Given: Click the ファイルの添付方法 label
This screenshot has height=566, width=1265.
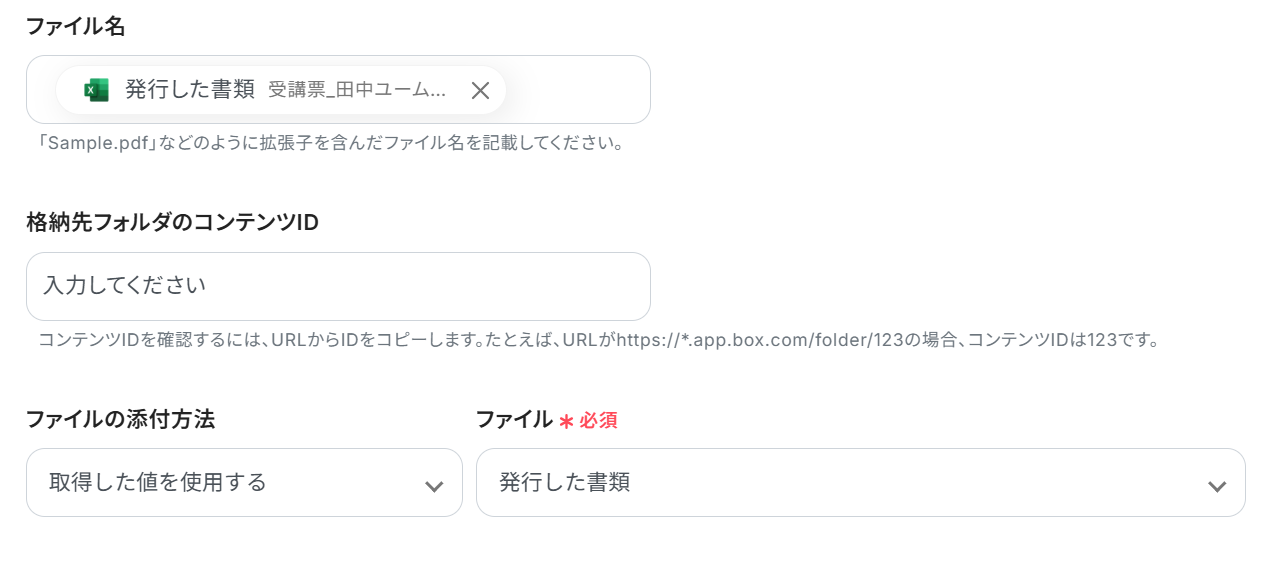Looking at the screenshot, I should (120, 420).
